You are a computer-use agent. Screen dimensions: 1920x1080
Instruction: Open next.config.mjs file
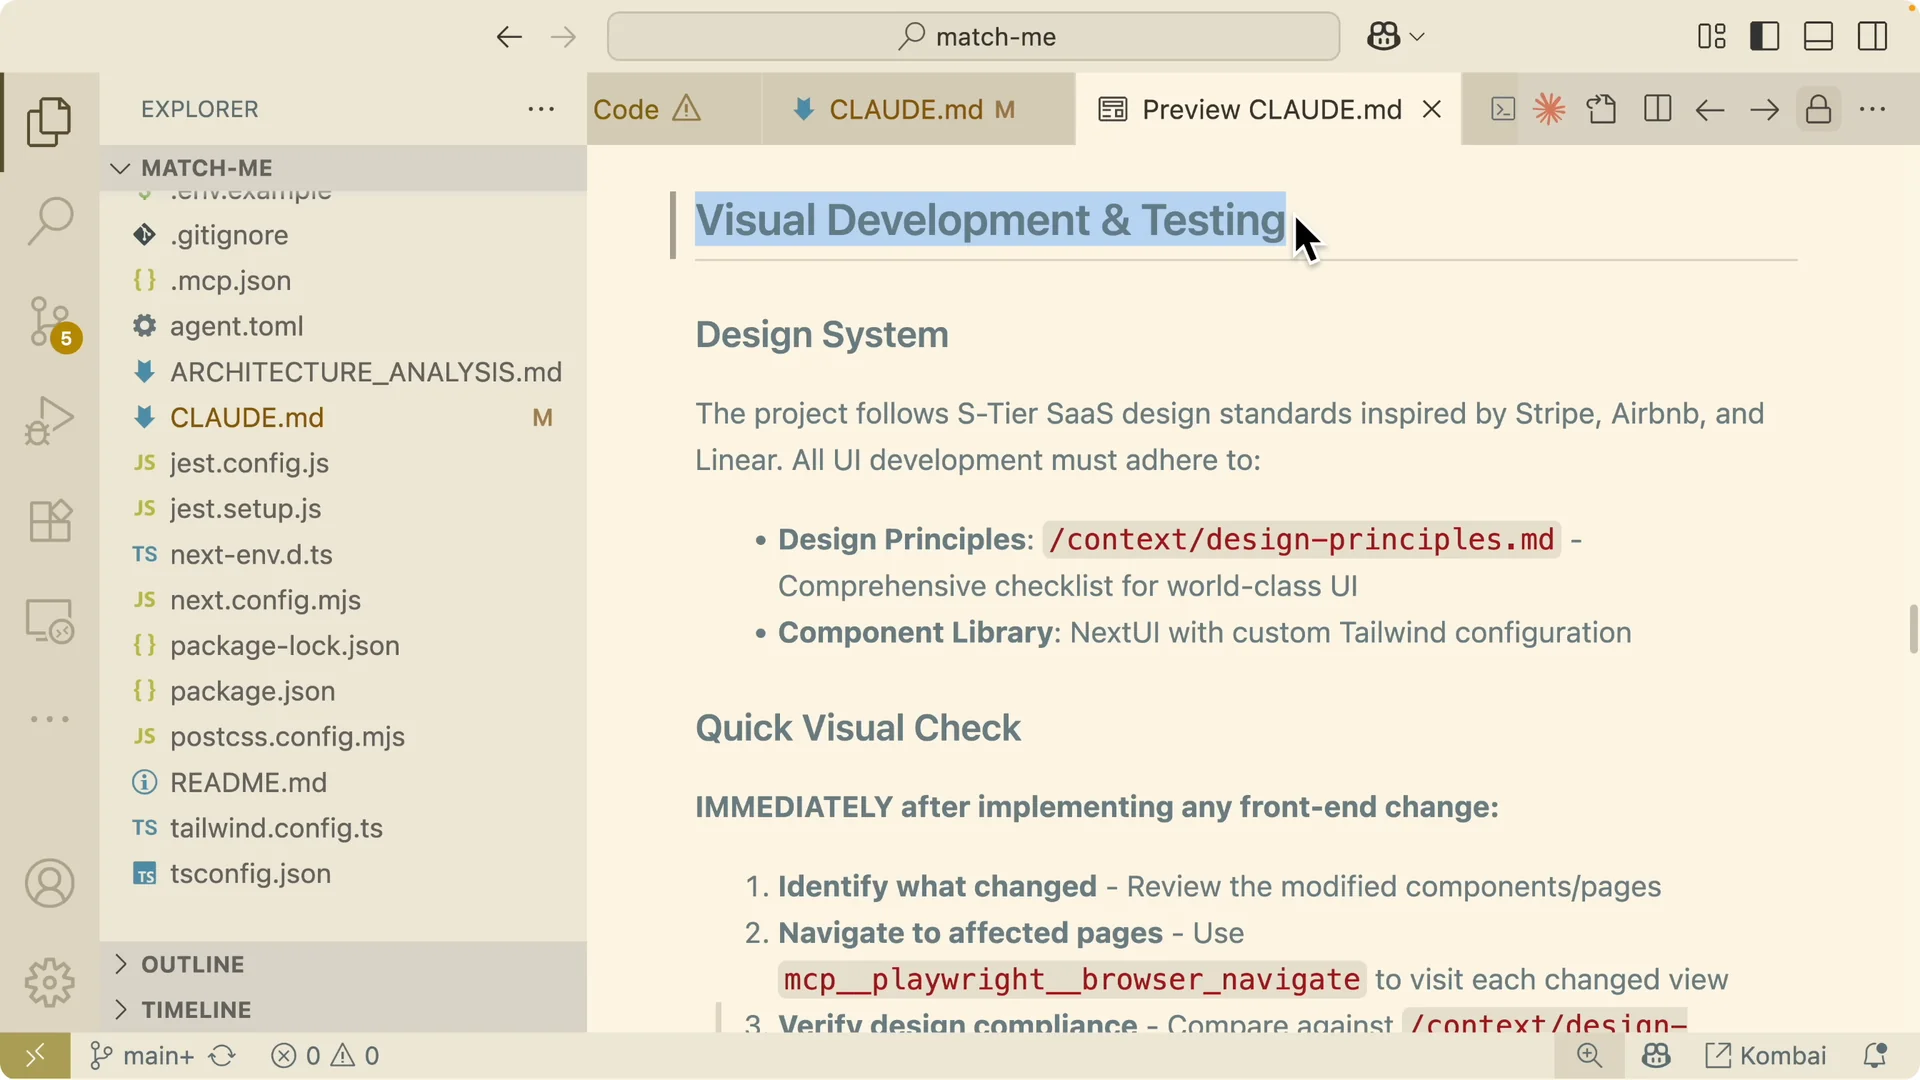(343, 600)
